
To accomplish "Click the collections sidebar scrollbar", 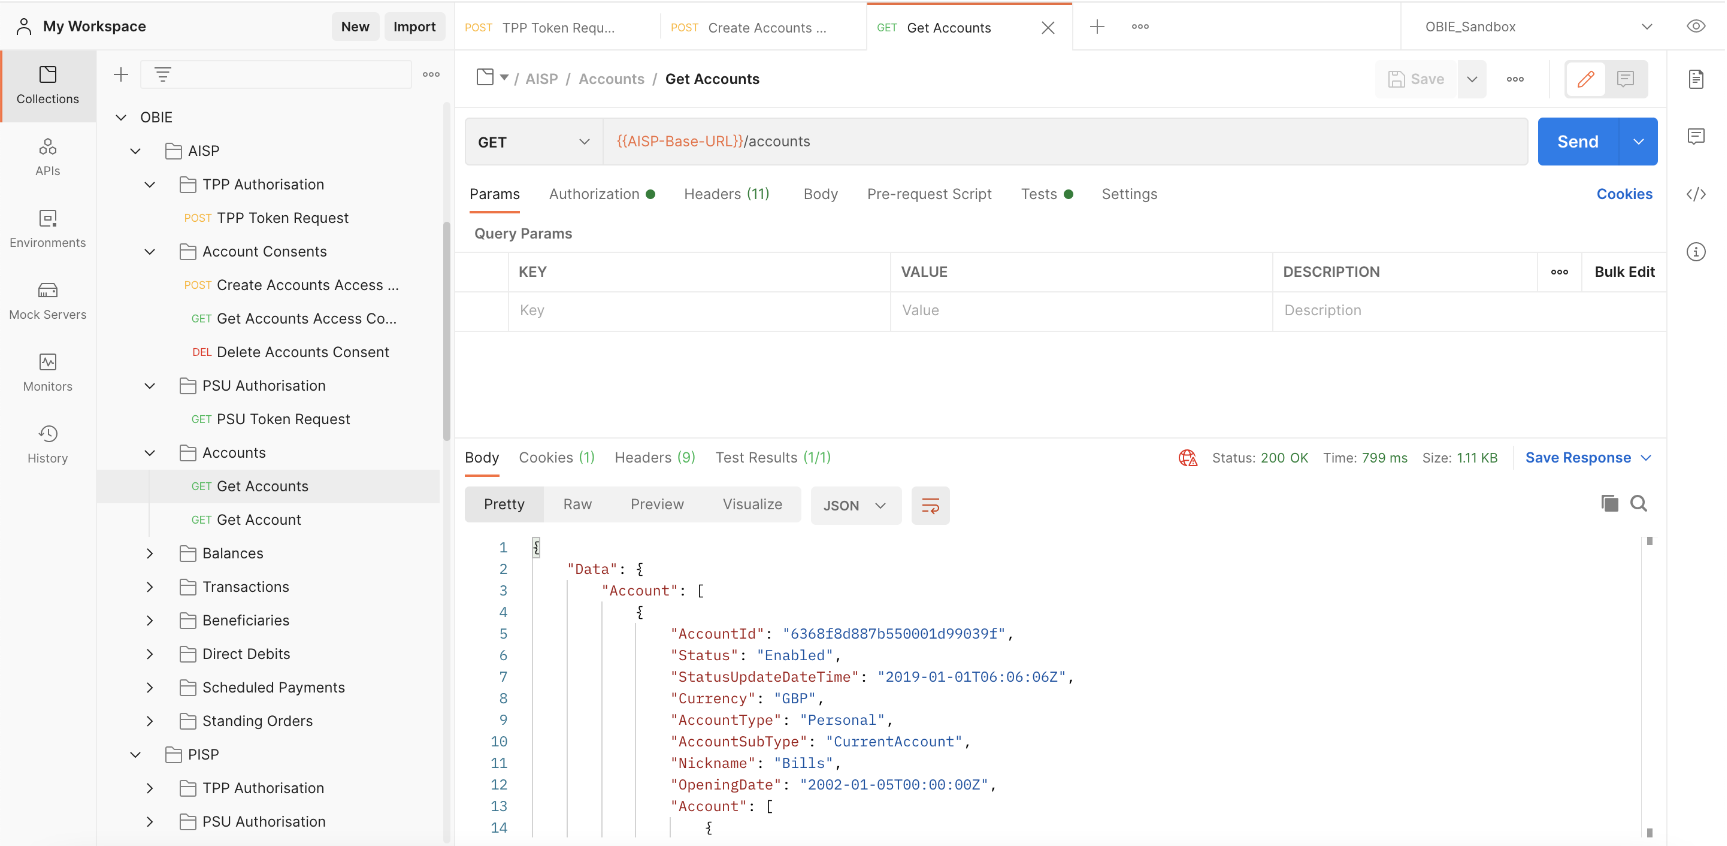I will coord(447,330).
